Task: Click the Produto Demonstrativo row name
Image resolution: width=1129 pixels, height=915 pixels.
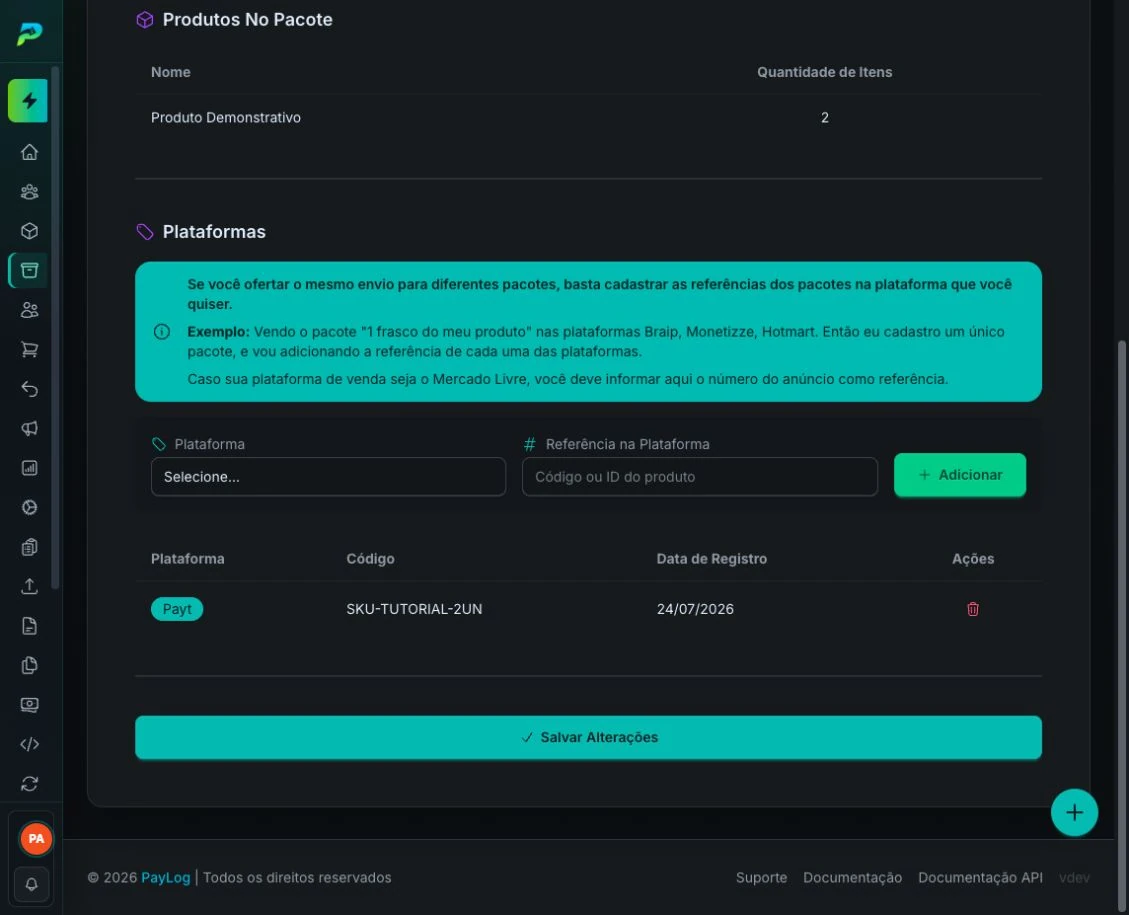Action: pyautogui.click(x=225, y=117)
